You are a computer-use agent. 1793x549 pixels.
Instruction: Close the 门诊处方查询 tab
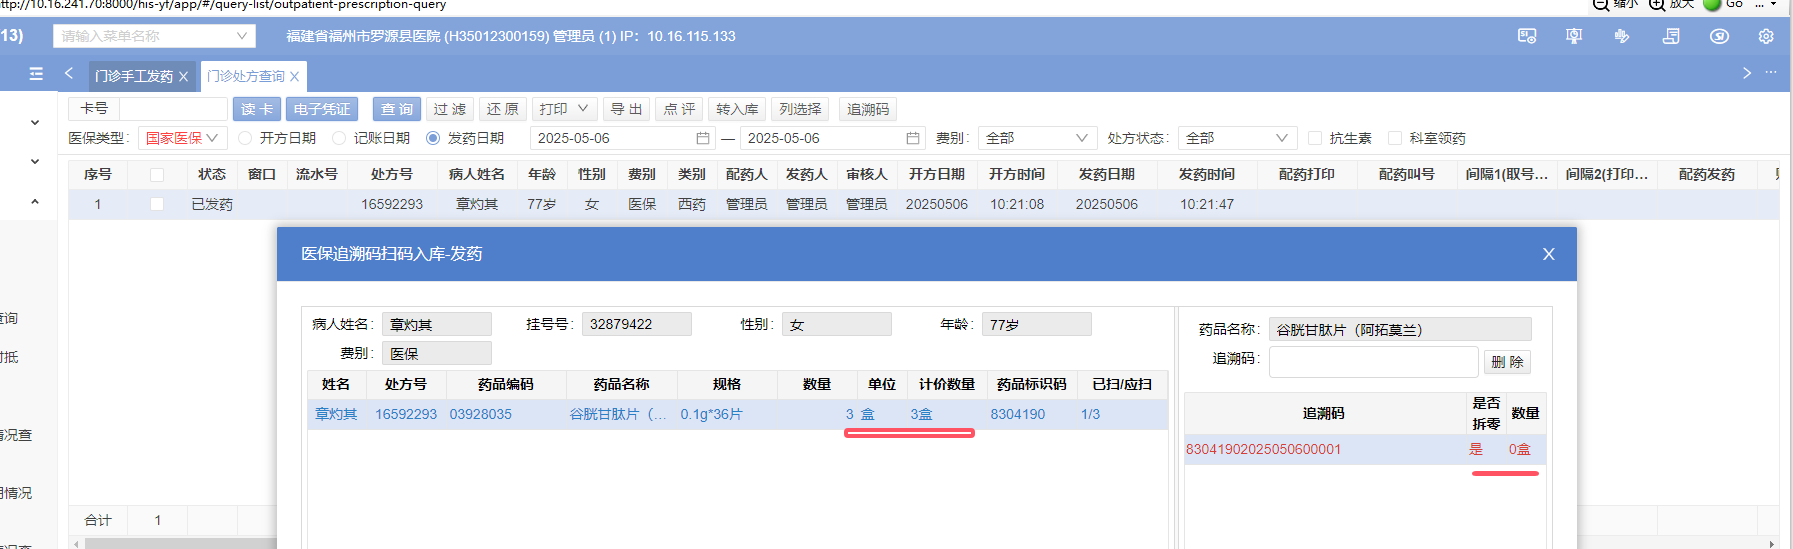coord(295,77)
